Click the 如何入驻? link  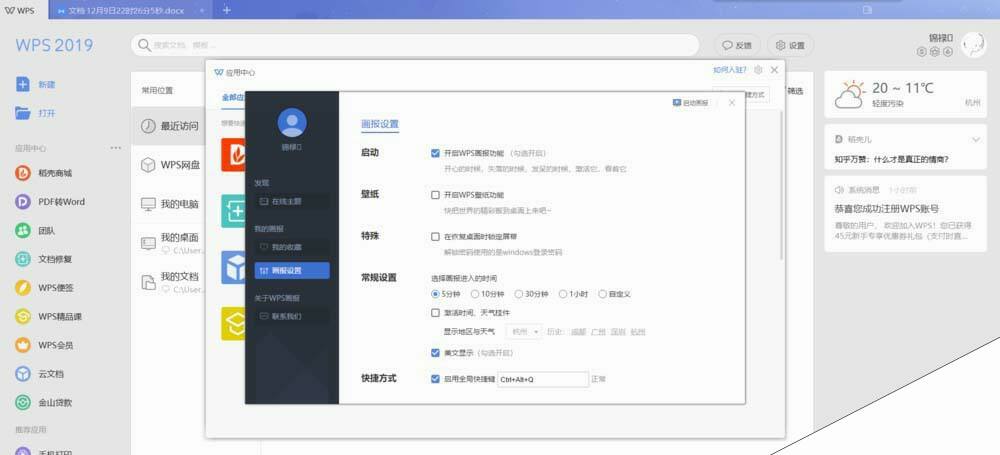(729, 70)
